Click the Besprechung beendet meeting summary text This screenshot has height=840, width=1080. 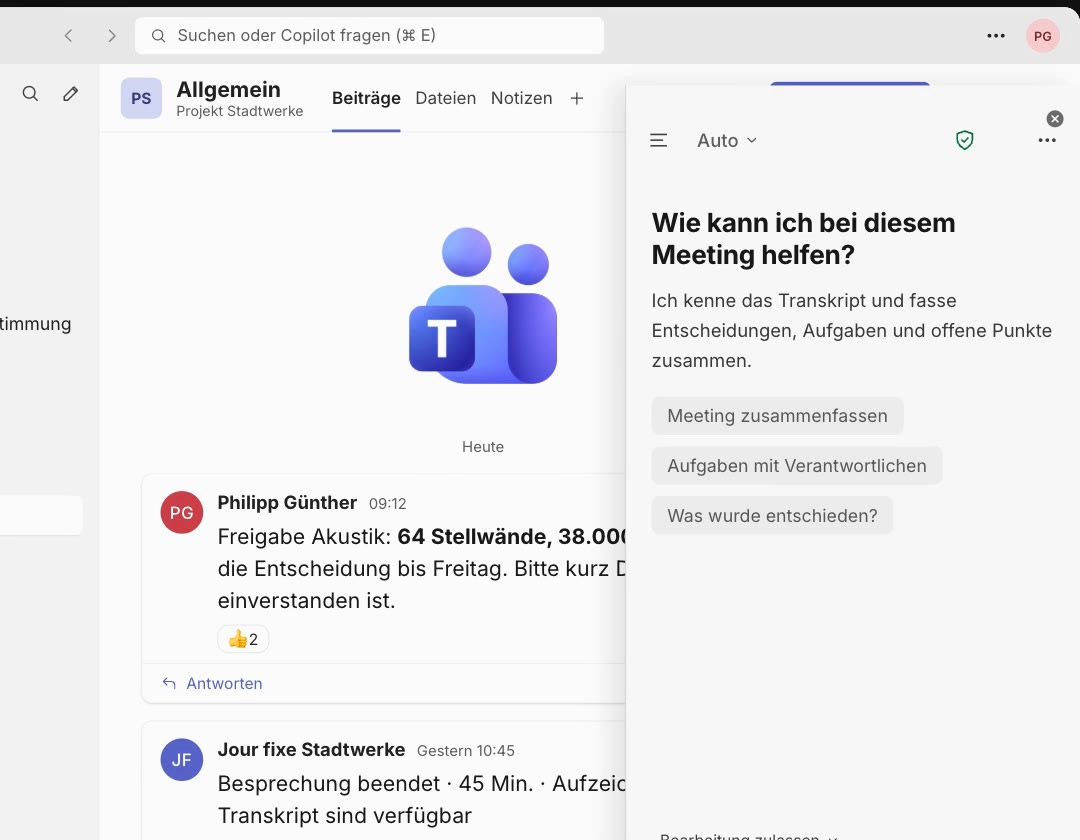click(x=422, y=799)
